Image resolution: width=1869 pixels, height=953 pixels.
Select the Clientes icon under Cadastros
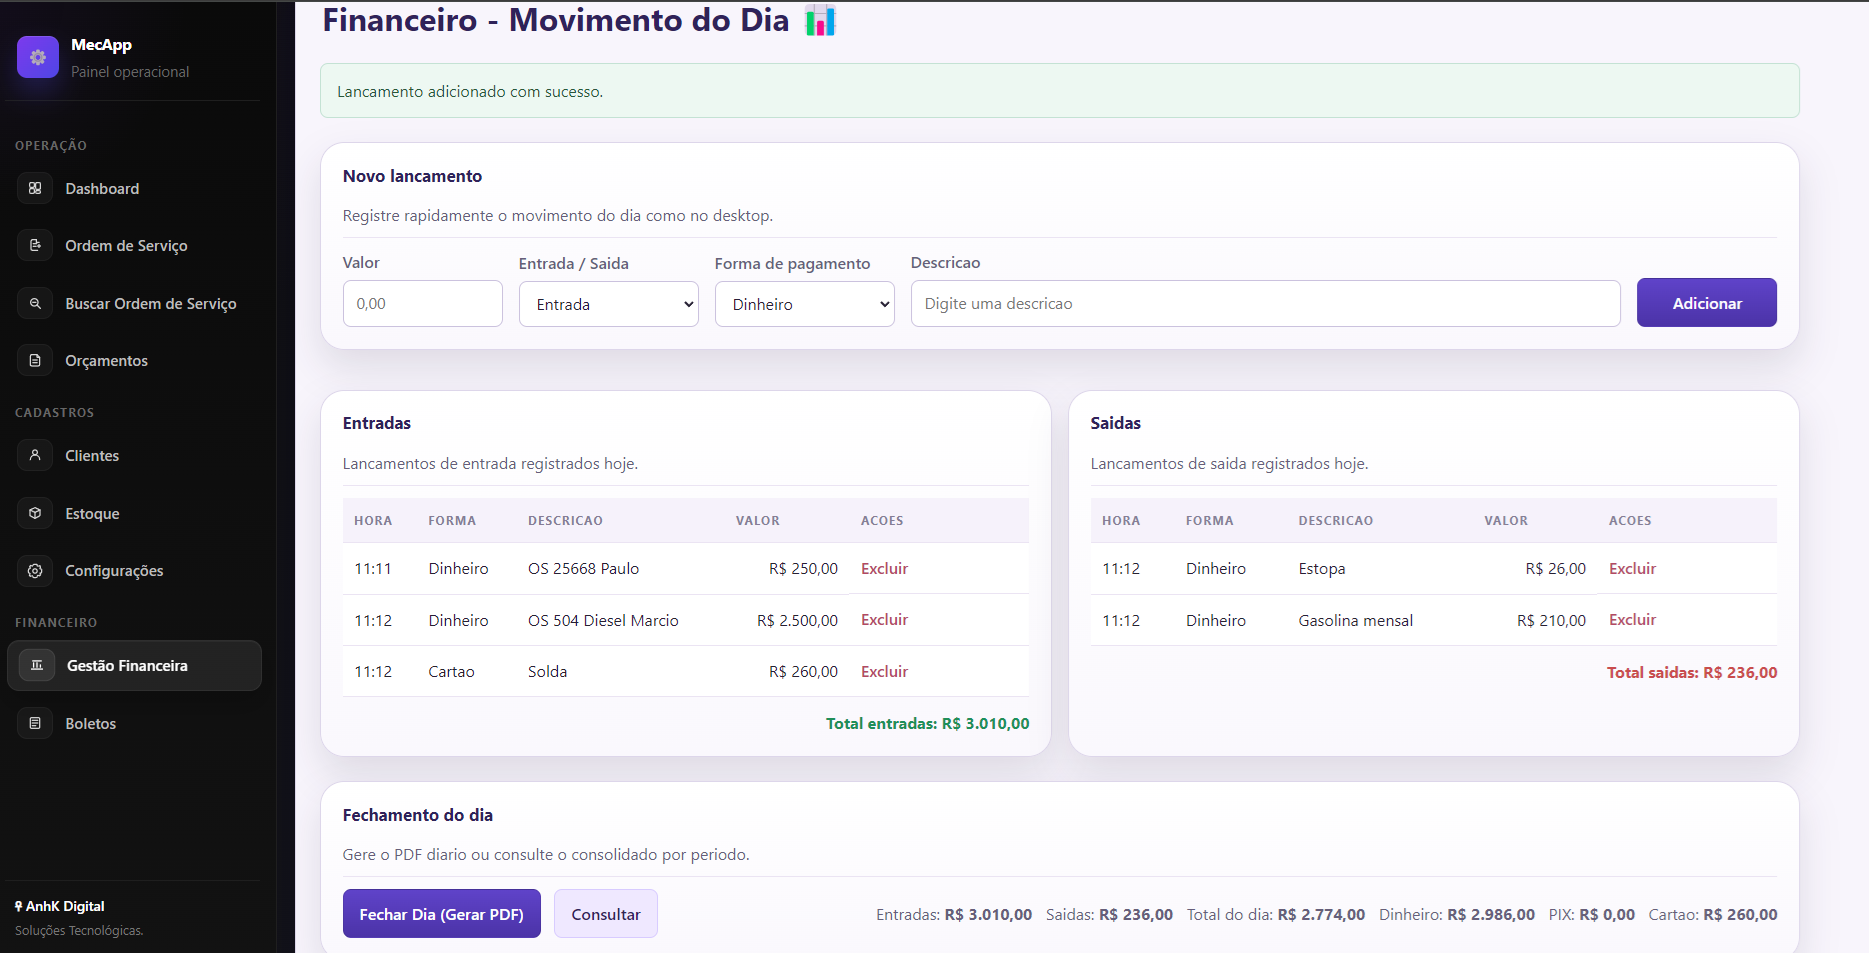tap(35, 455)
